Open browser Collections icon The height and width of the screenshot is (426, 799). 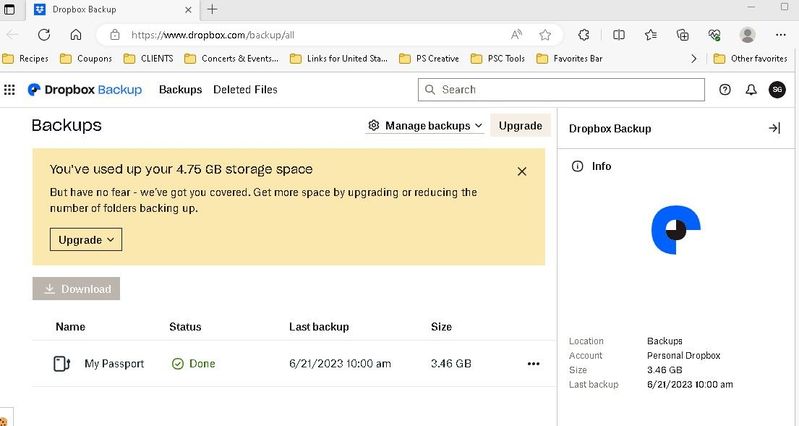pos(682,35)
